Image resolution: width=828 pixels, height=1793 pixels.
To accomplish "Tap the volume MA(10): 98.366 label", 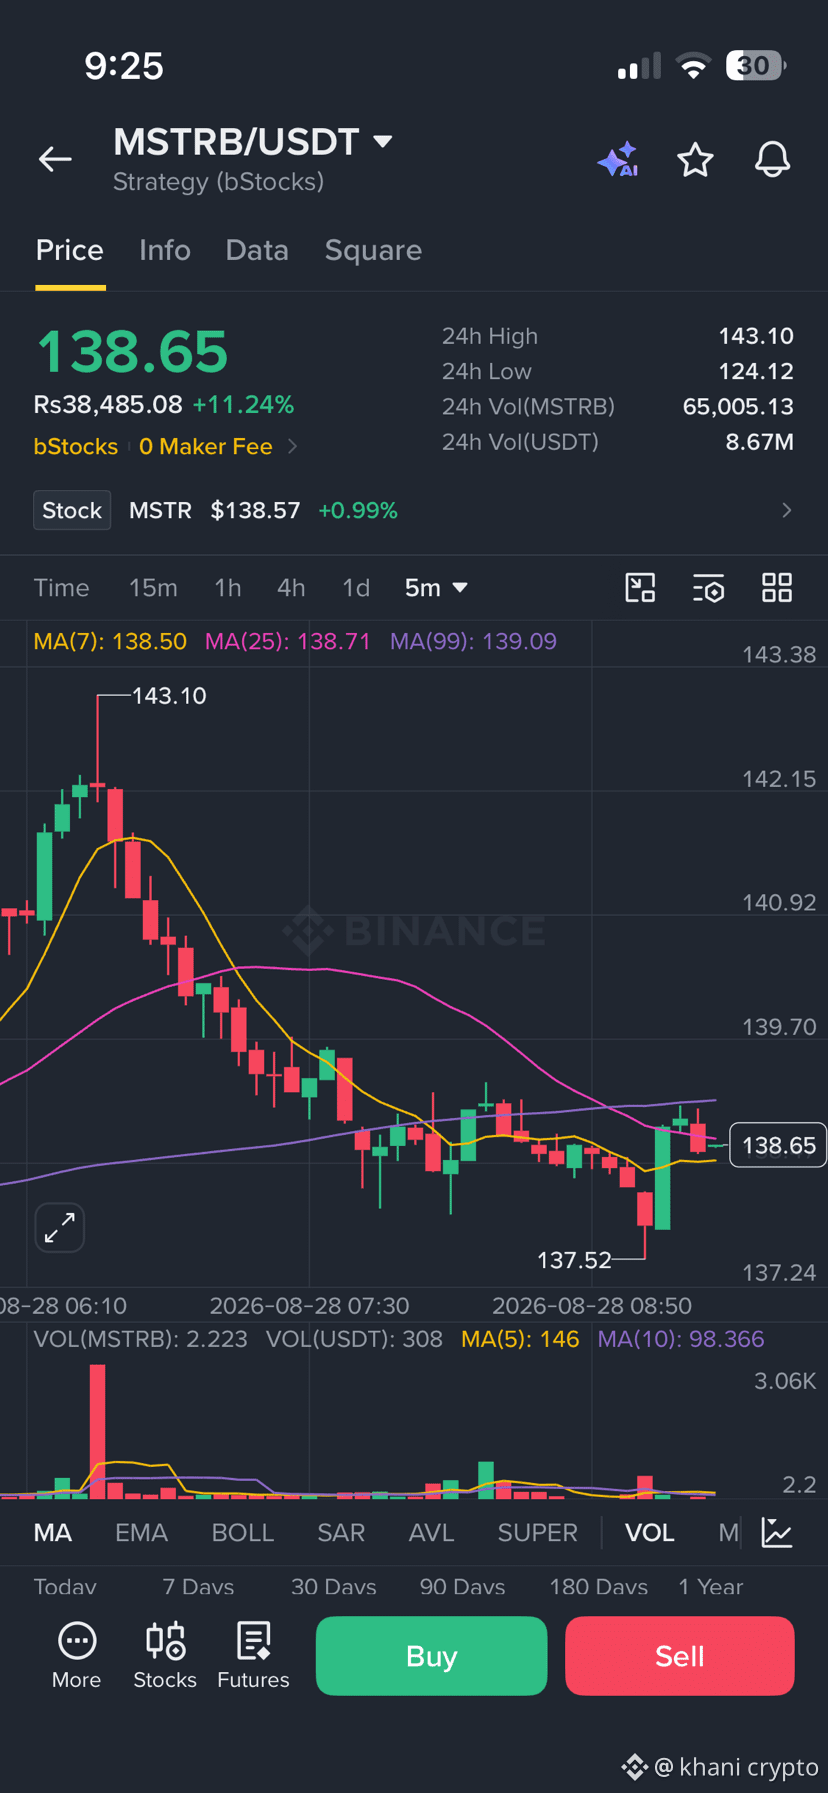I will (681, 1339).
